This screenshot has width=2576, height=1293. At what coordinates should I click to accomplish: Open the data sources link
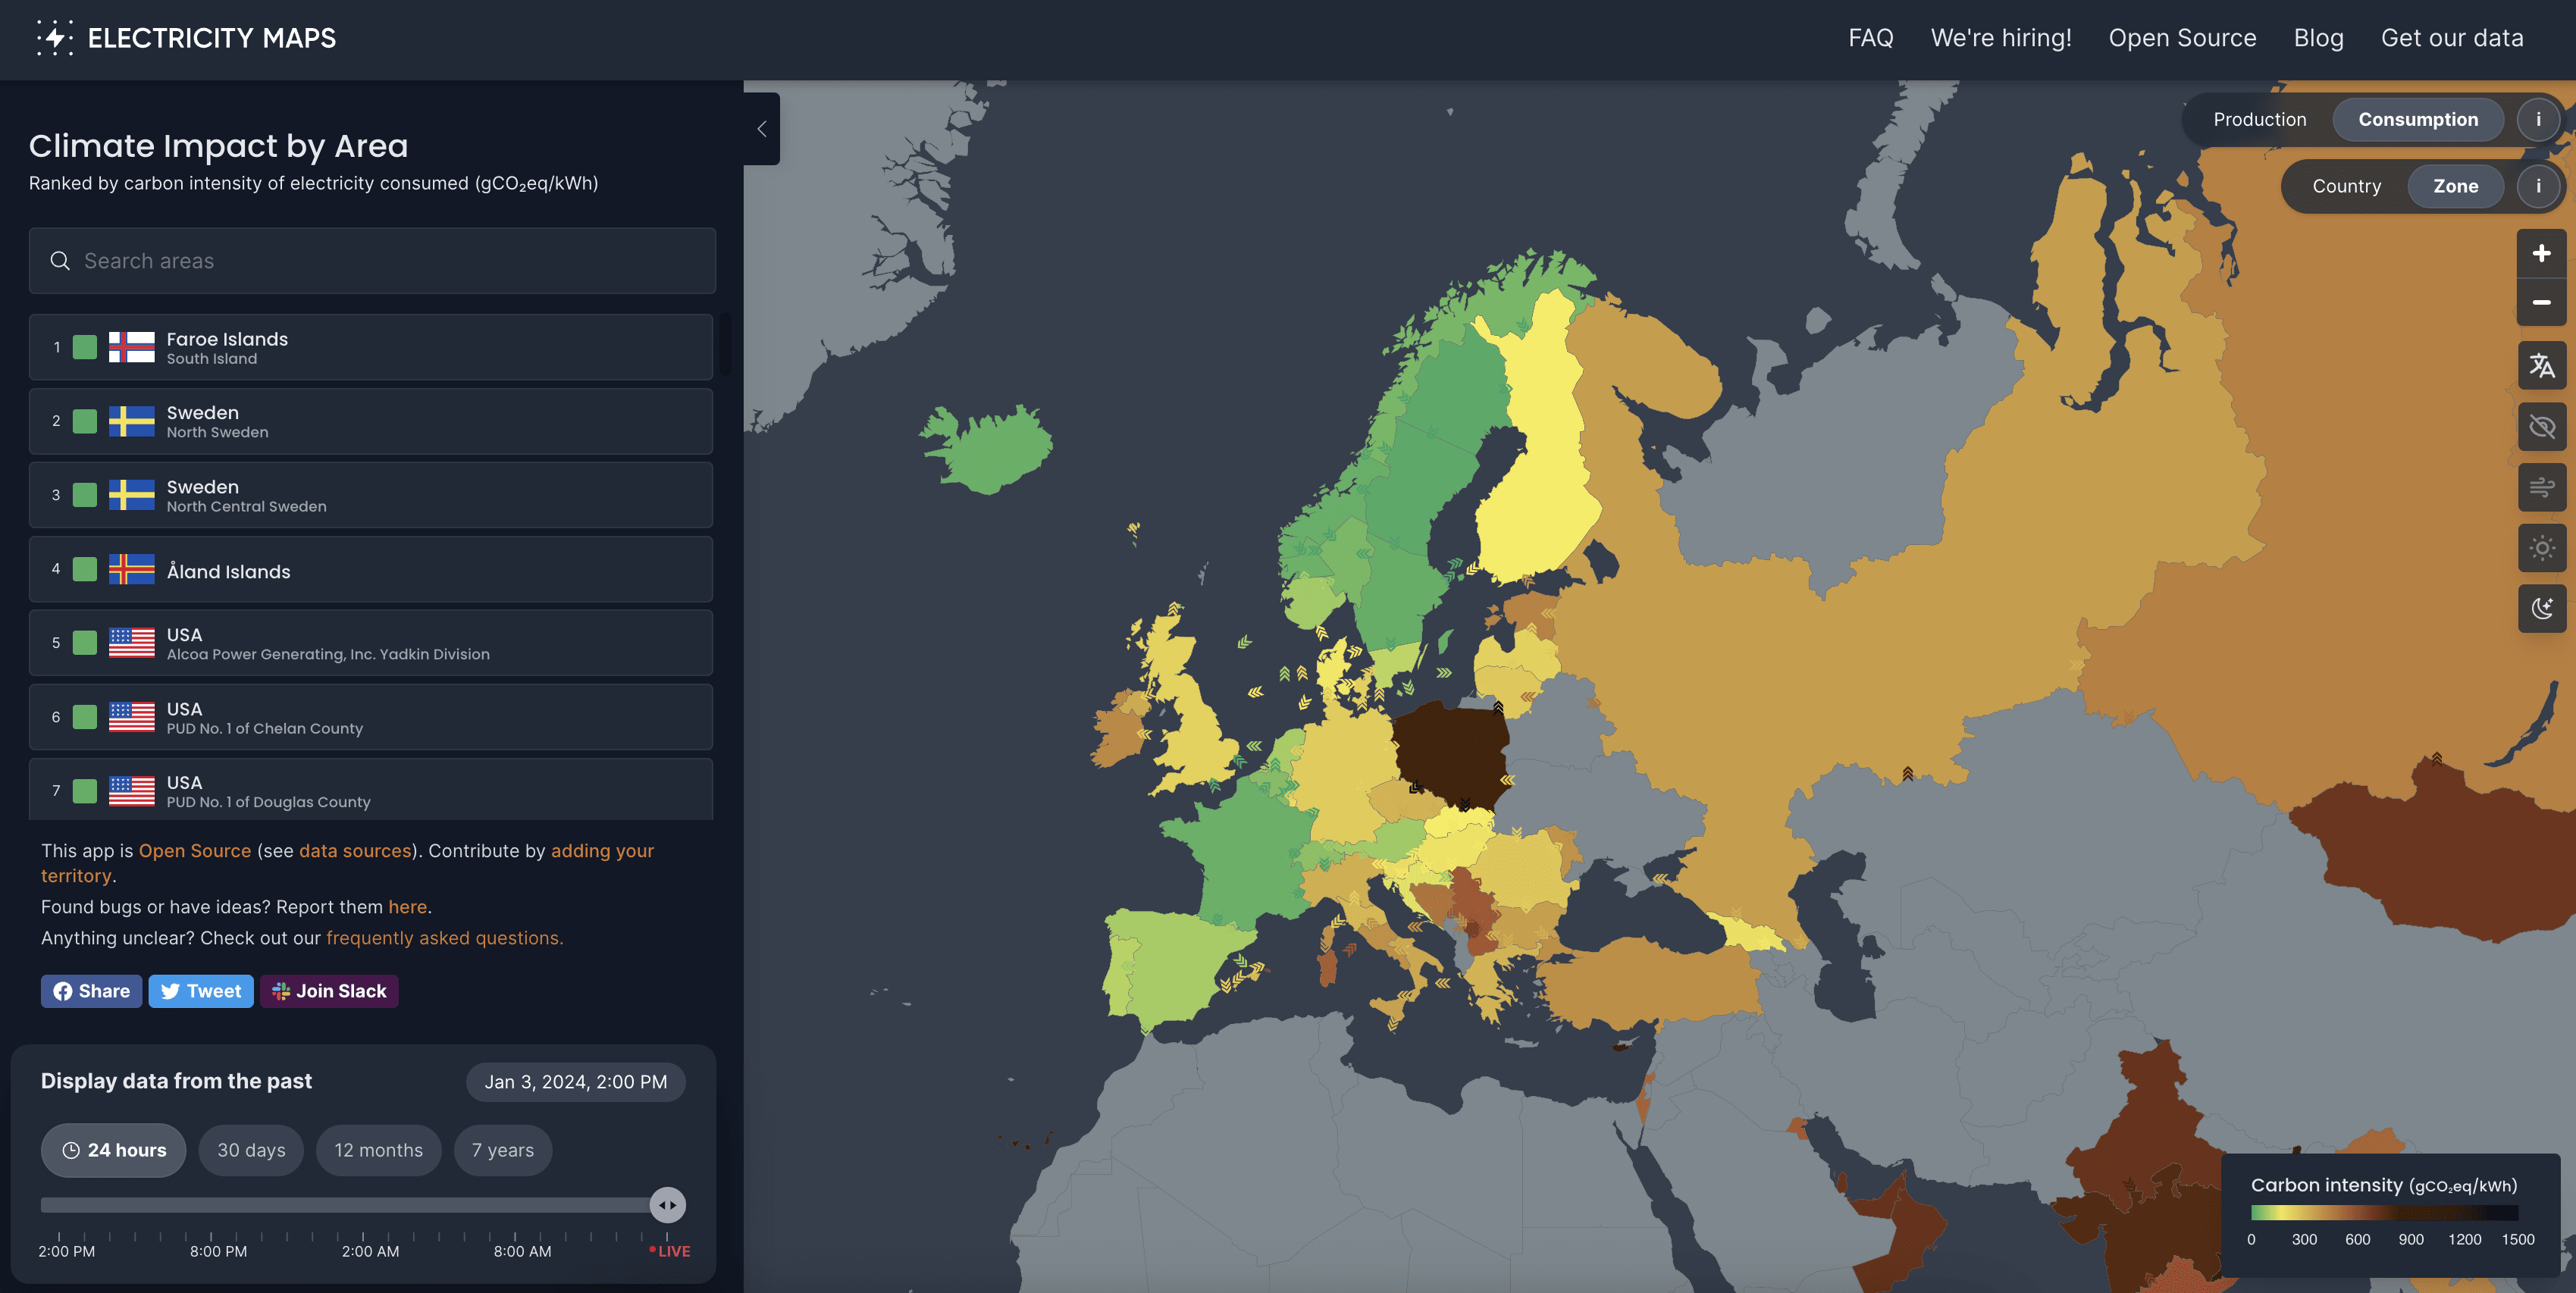point(355,851)
